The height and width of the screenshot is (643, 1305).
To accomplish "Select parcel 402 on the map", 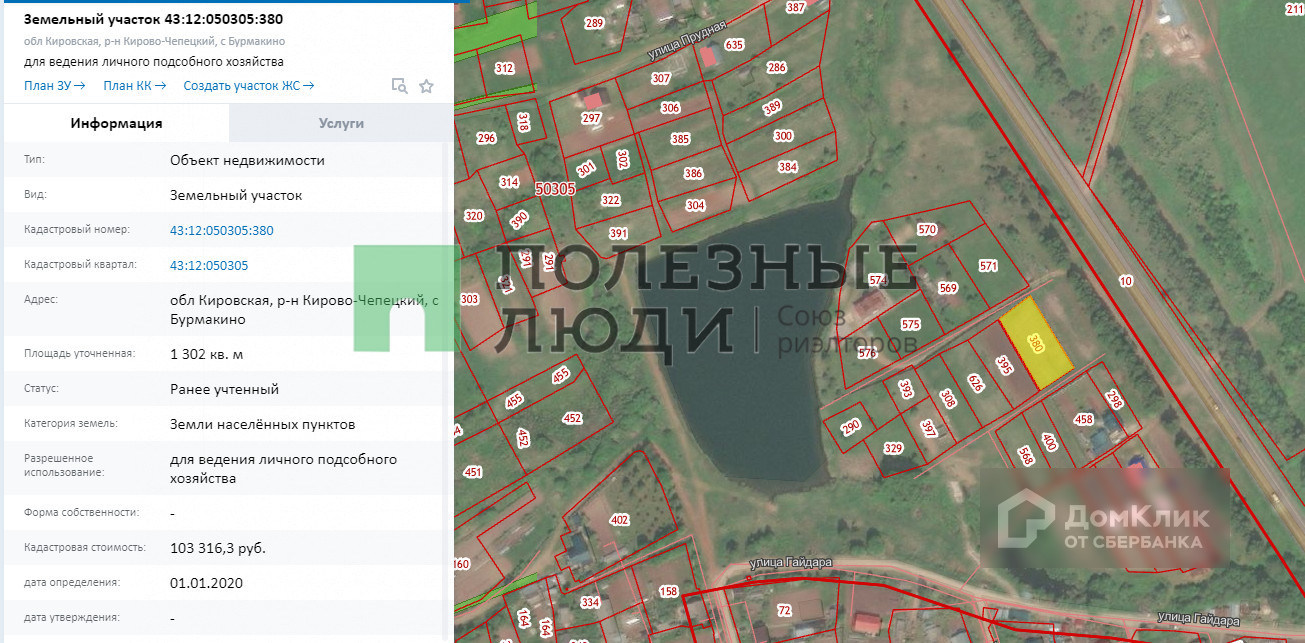I will [x=619, y=519].
